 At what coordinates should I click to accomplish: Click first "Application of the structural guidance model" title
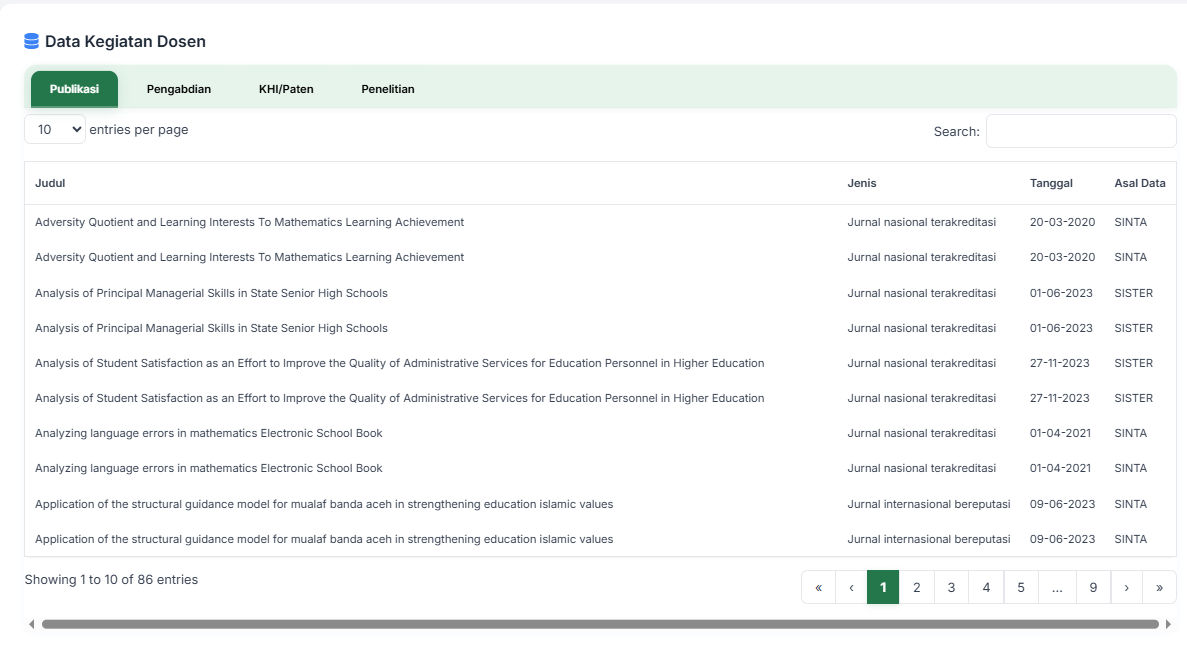[324, 504]
